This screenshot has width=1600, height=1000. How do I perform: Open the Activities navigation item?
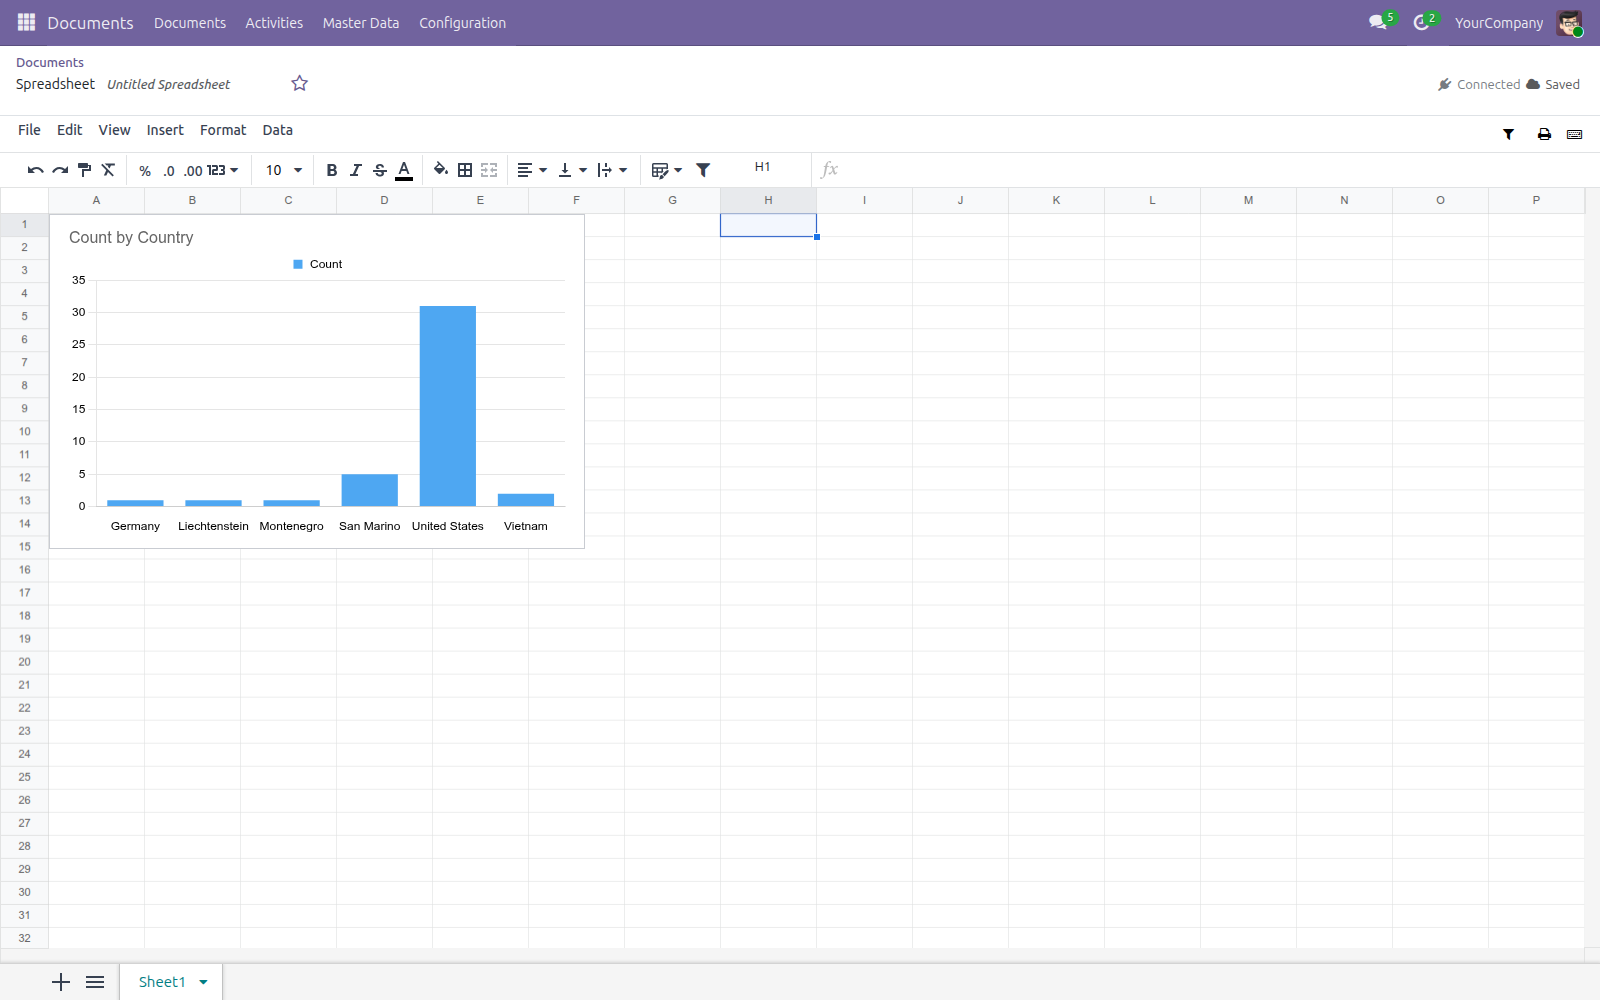(274, 23)
